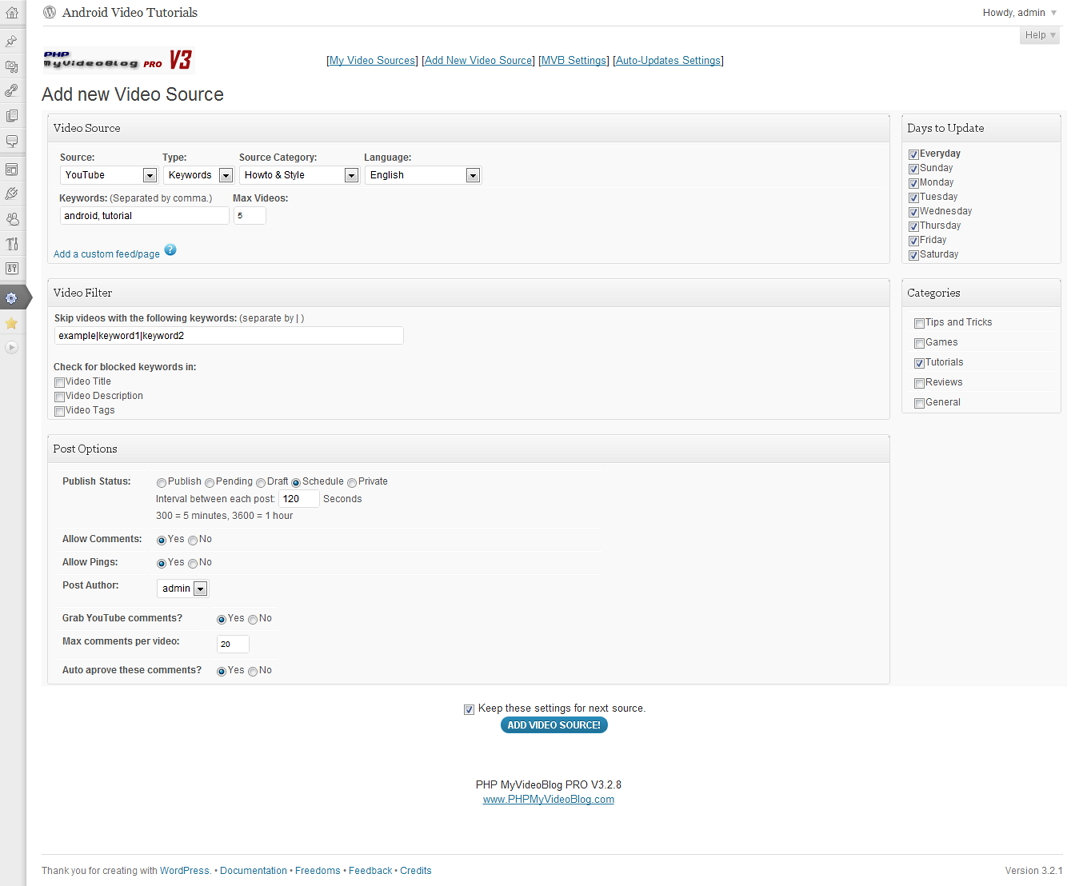Open the www.PHPMyVideoBlog.com link

coord(548,800)
